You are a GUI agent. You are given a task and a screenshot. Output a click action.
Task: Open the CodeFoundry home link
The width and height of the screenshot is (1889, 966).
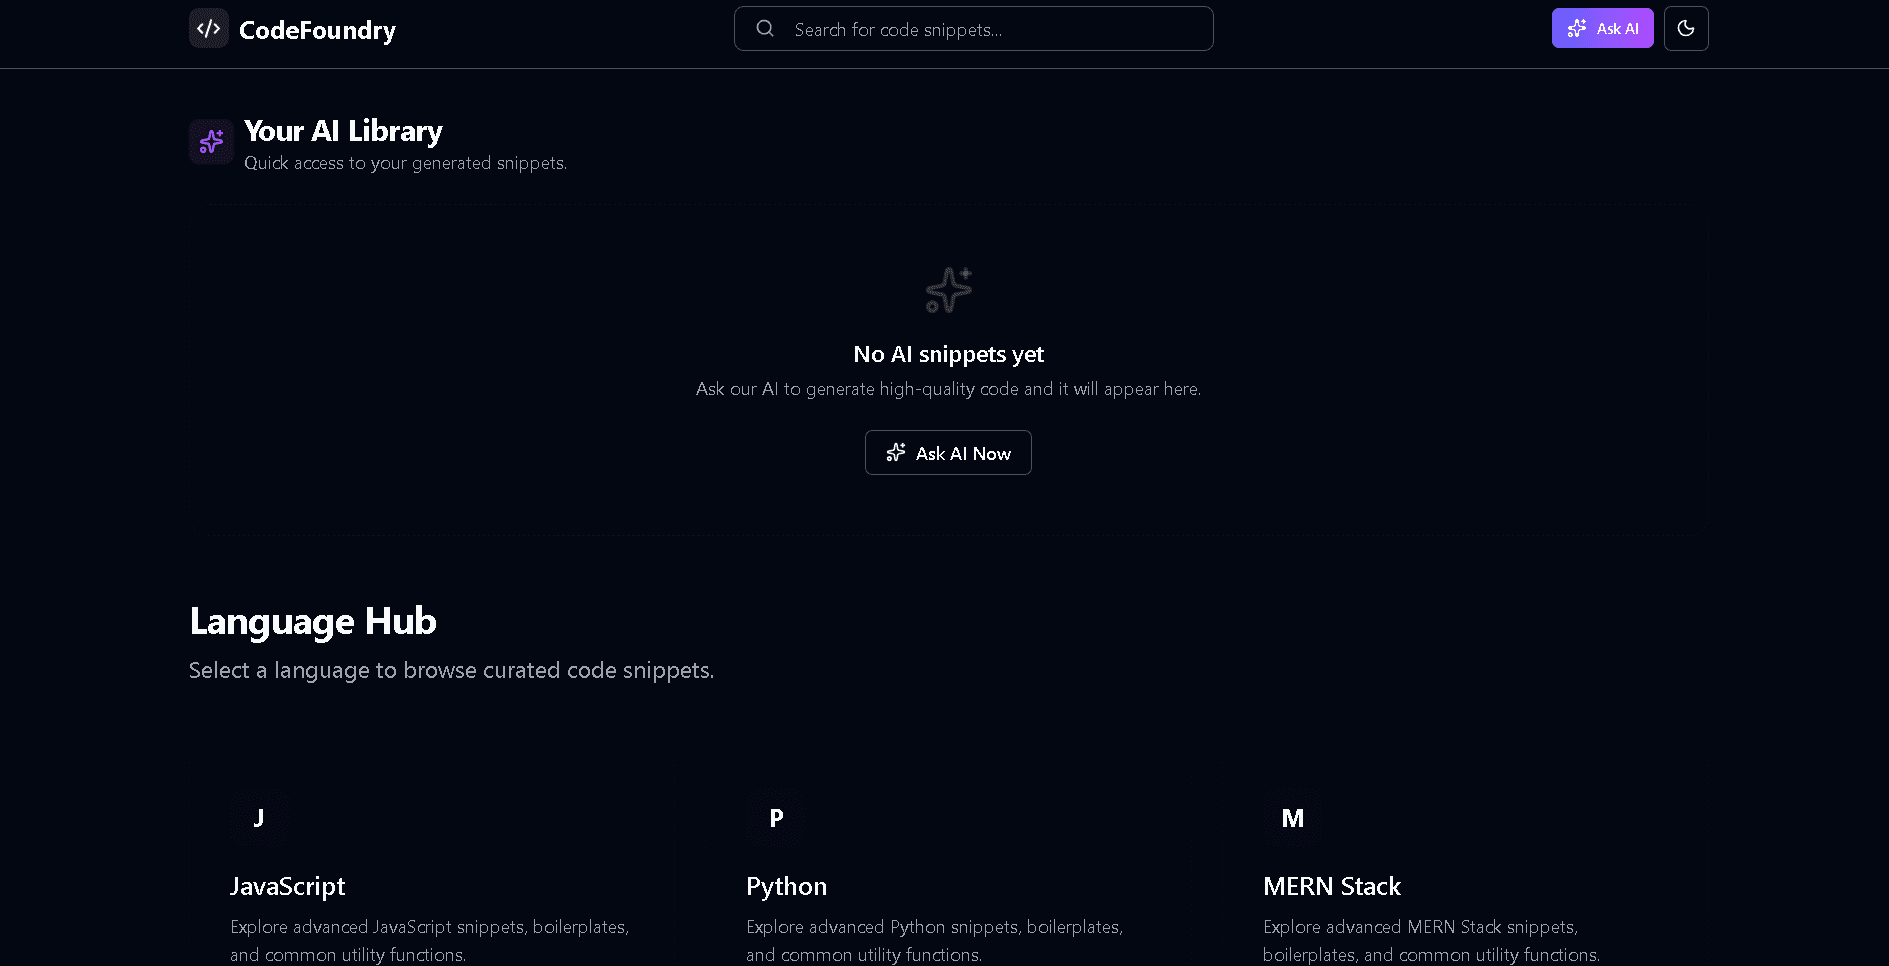[317, 30]
